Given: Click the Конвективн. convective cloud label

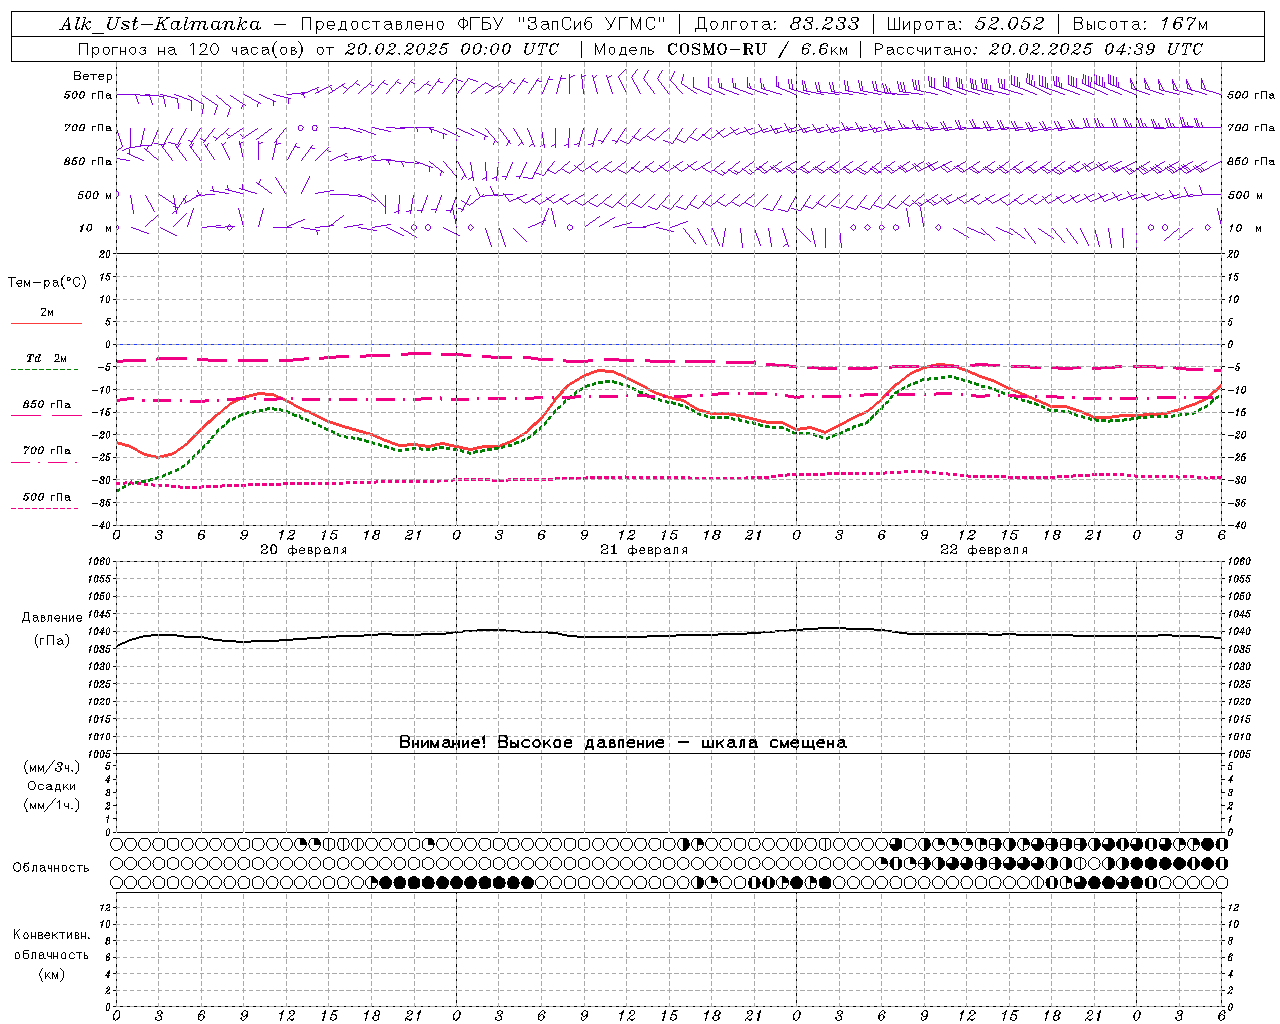Looking at the screenshot, I should 51,935.
